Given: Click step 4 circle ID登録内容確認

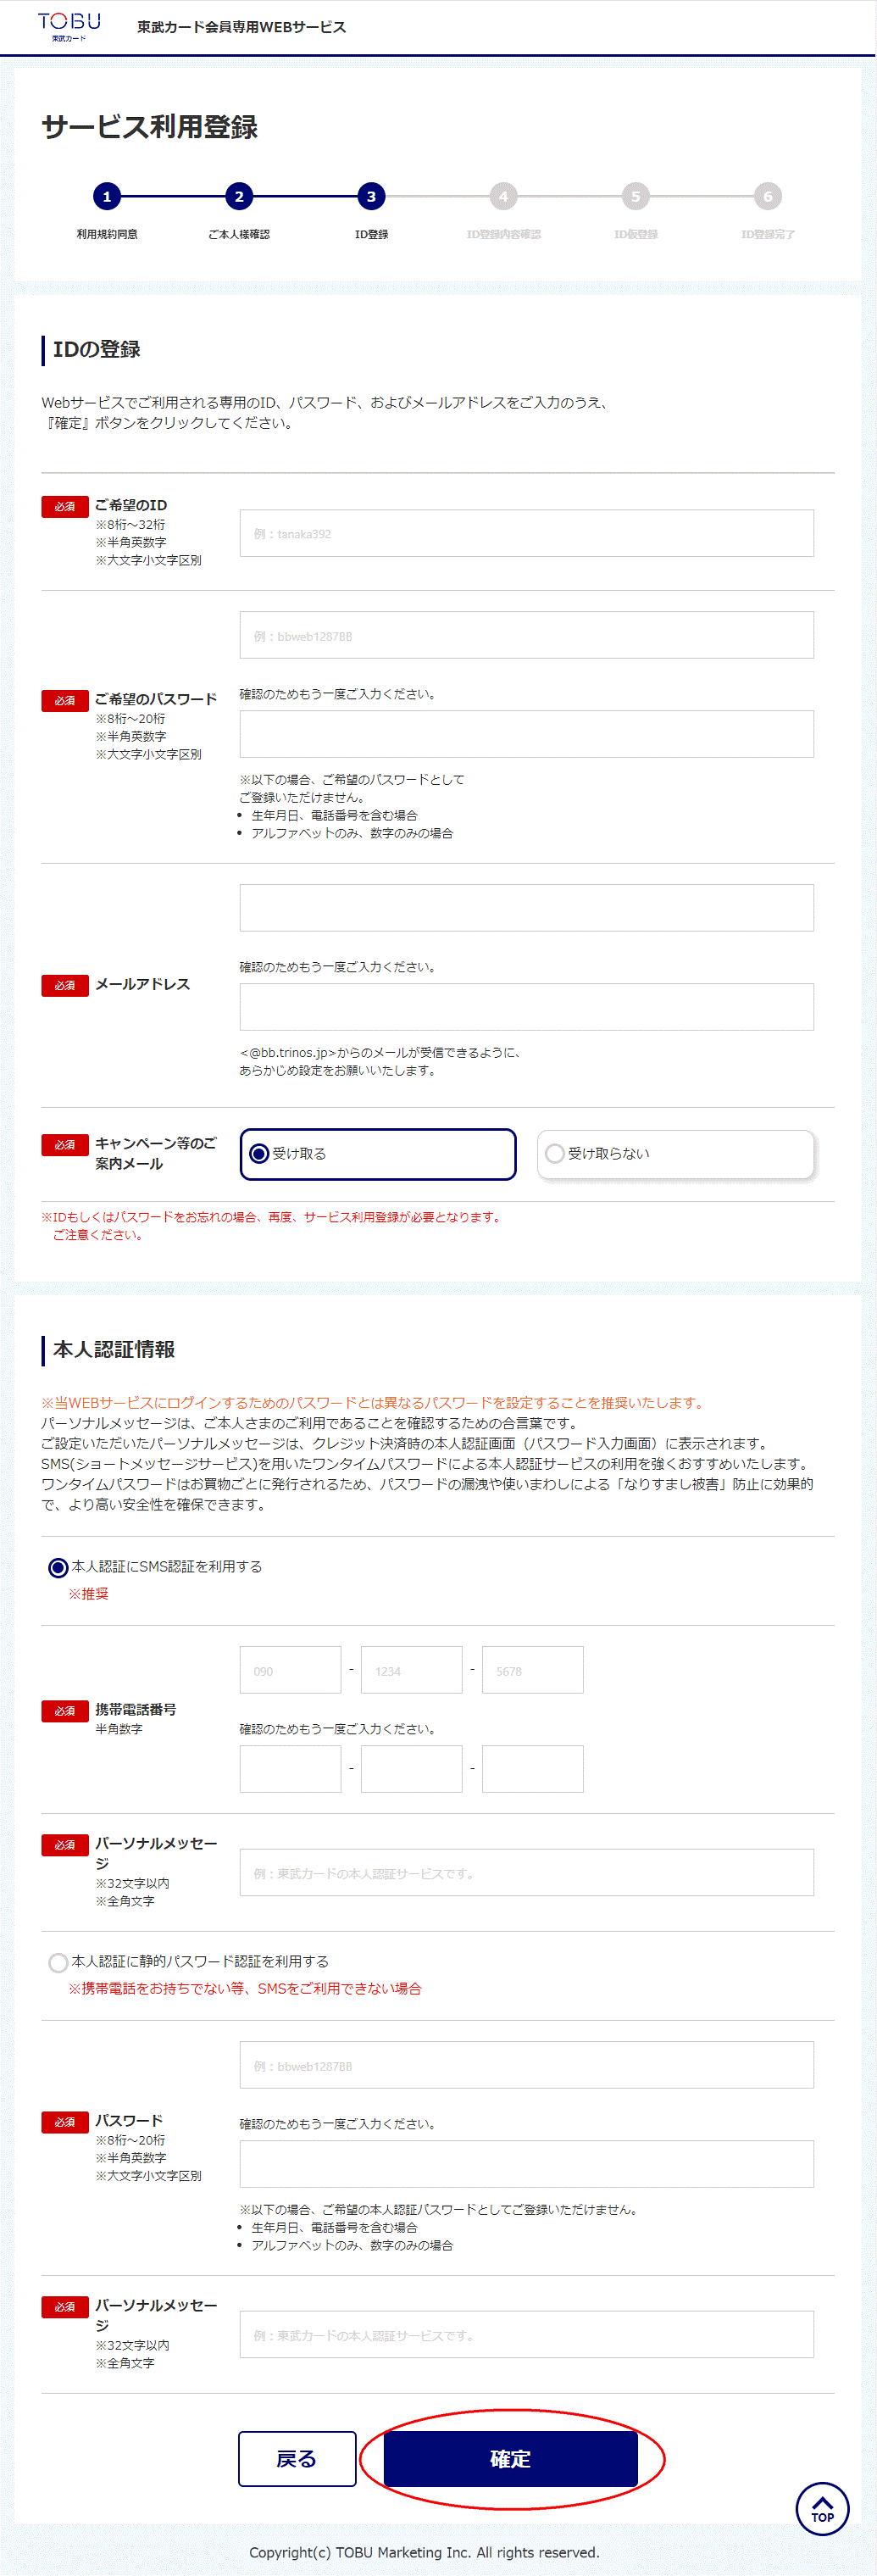Looking at the screenshot, I should 503,196.
